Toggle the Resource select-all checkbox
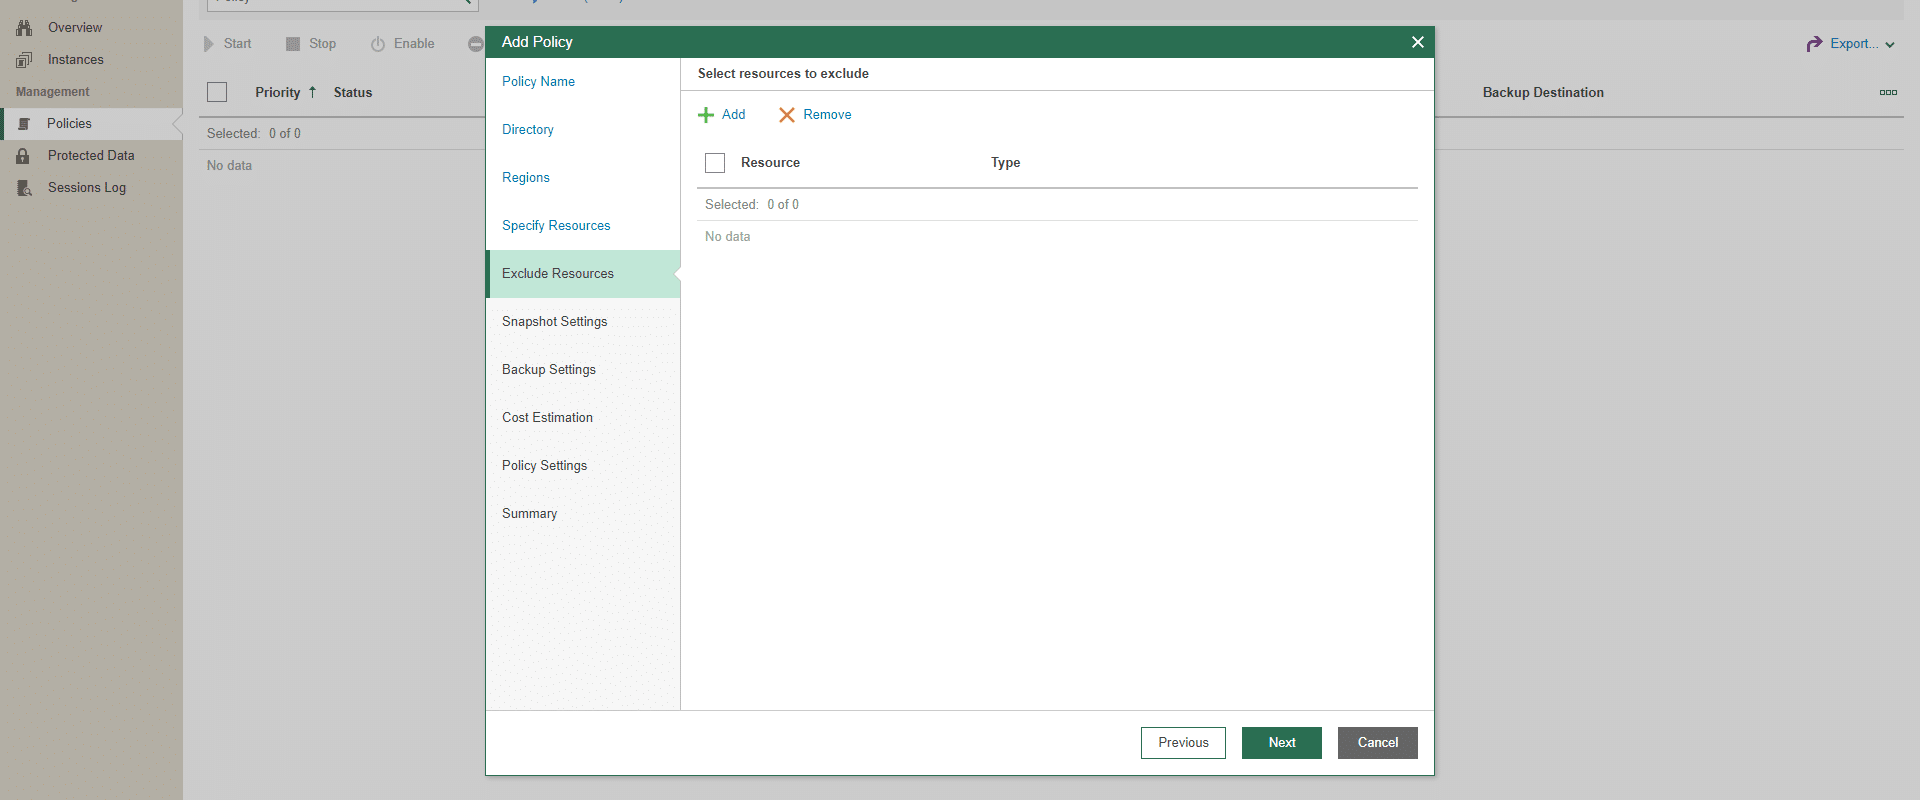This screenshot has height=800, width=1920. coord(715,163)
